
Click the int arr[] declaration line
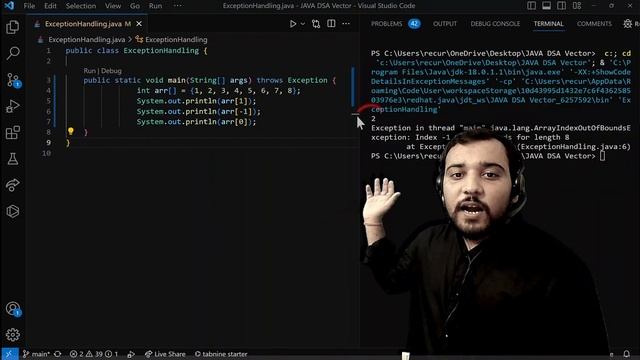point(218,90)
